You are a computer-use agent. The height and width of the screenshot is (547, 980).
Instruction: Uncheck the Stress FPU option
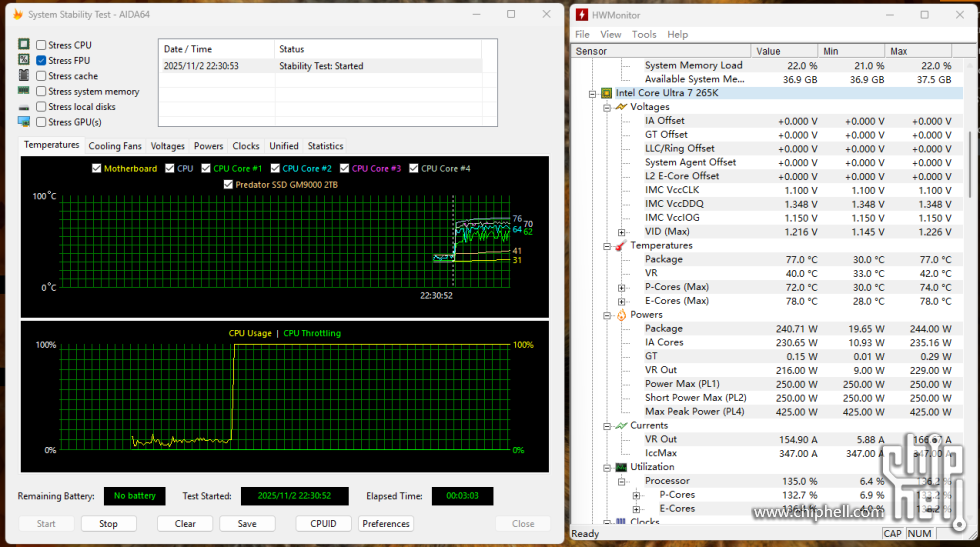click(41, 61)
